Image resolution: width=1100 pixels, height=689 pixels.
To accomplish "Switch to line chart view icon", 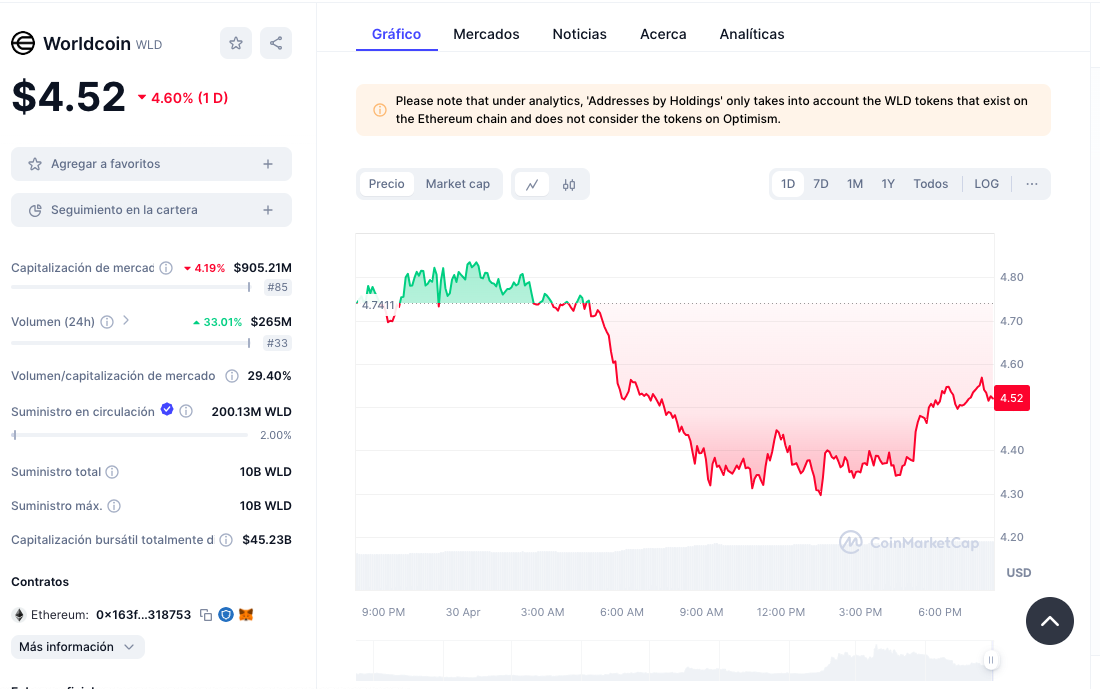I will tap(532, 184).
